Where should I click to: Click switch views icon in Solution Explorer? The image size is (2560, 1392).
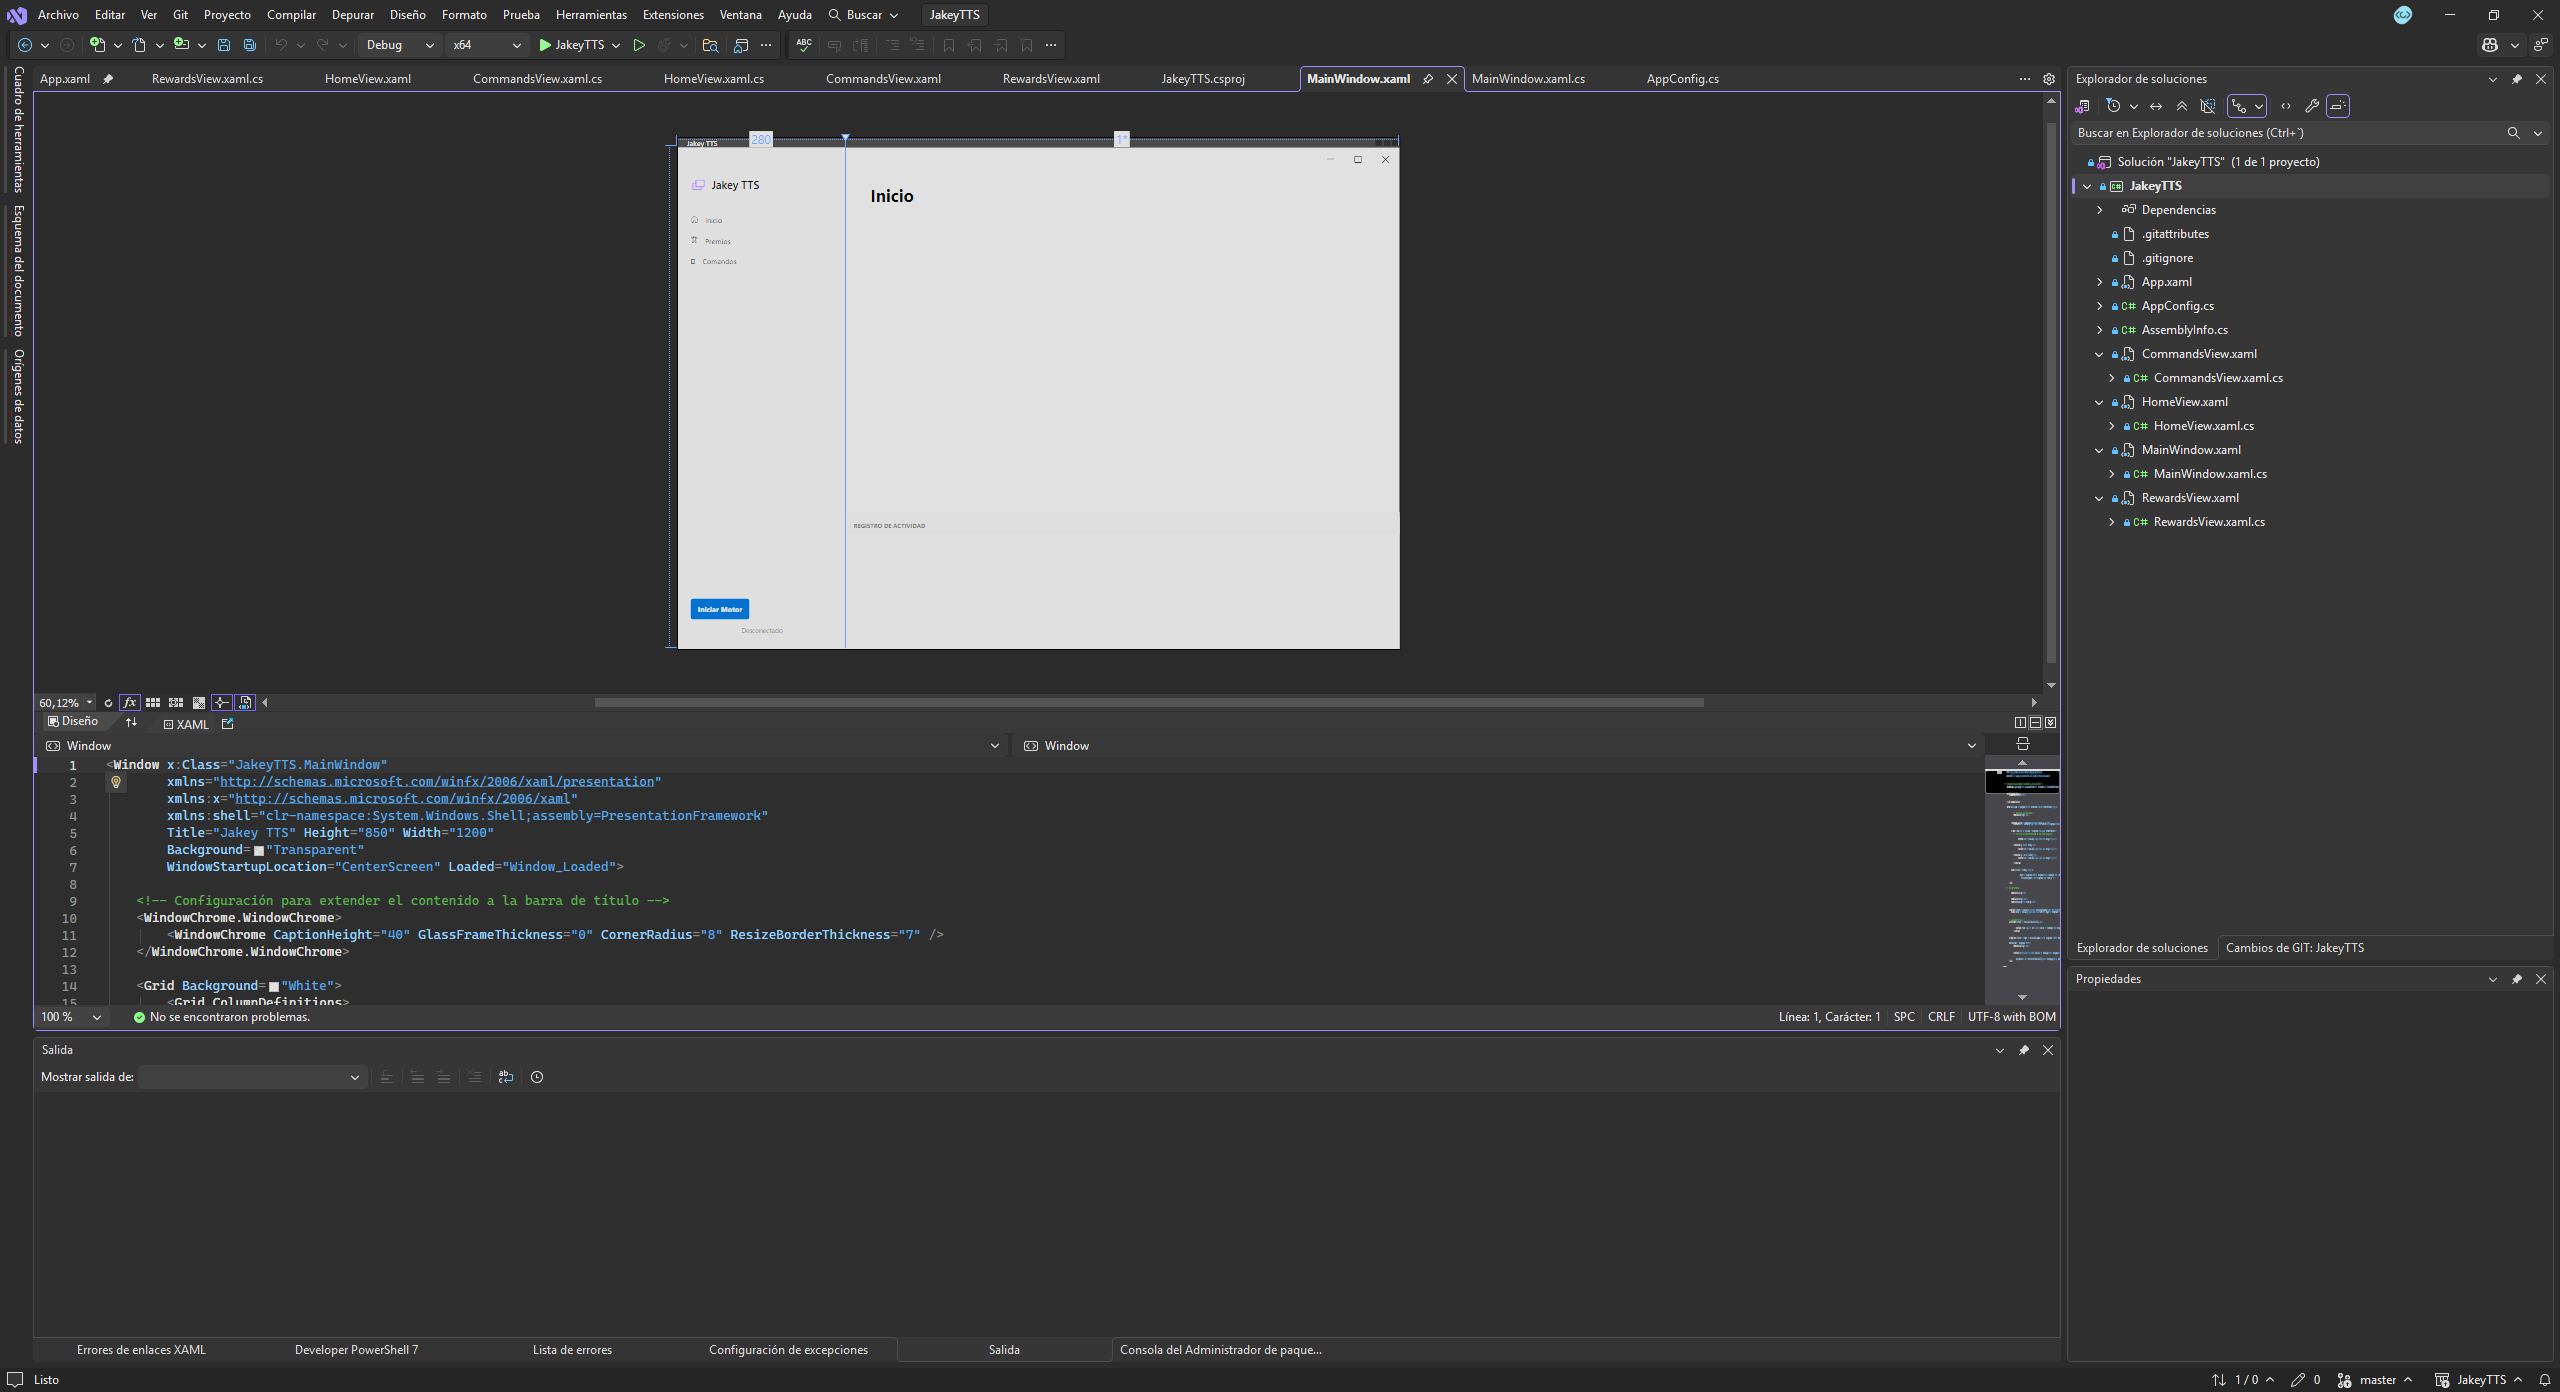pos(2083,106)
